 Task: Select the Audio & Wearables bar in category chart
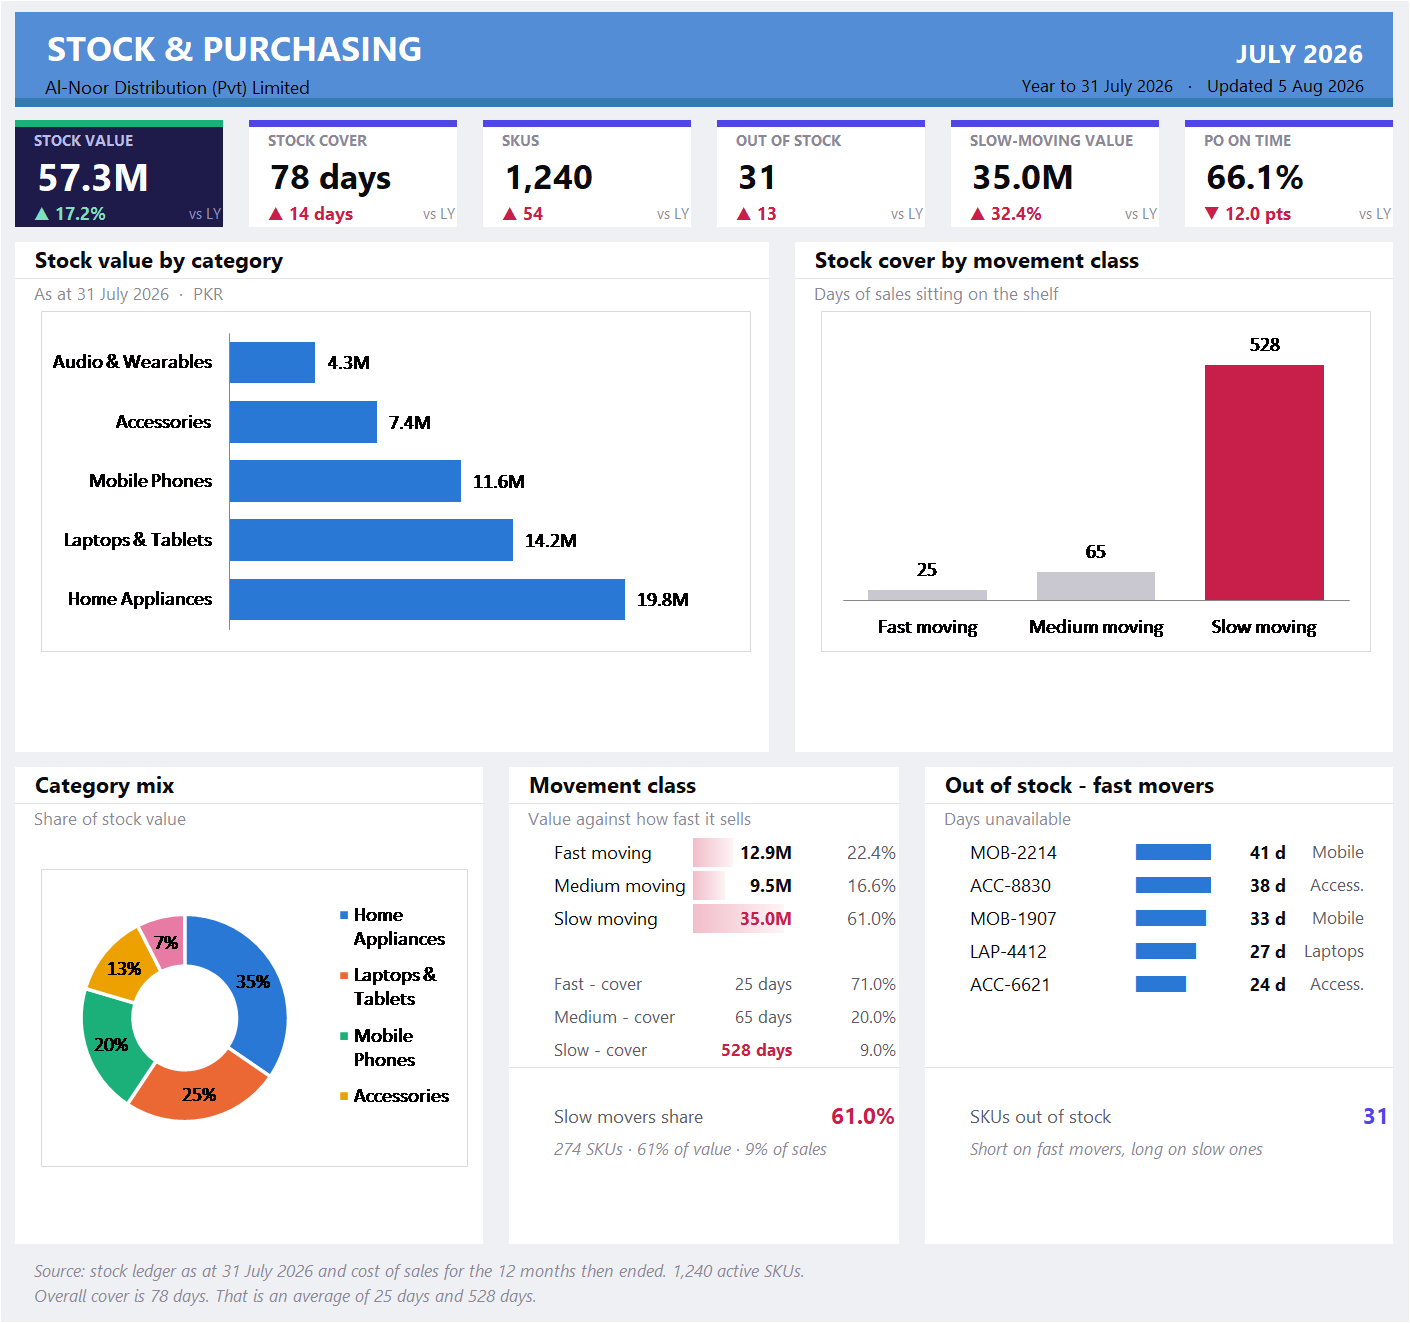[x=272, y=362]
